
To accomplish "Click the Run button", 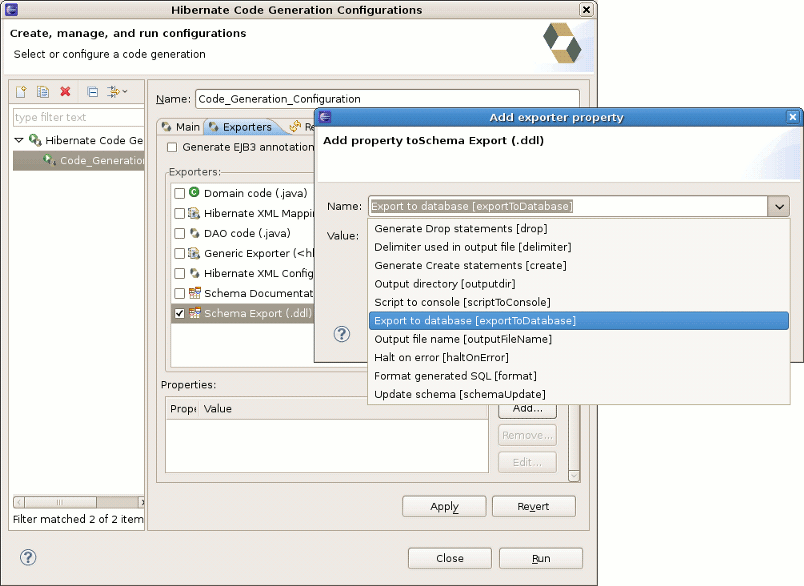I will [540, 558].
